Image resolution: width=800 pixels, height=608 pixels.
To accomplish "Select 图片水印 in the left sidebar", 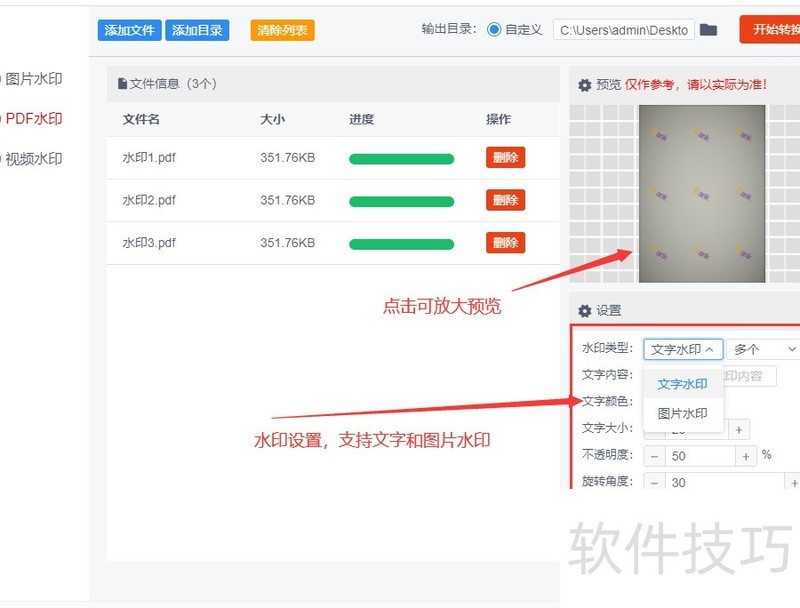I will [x=34, y=76].
